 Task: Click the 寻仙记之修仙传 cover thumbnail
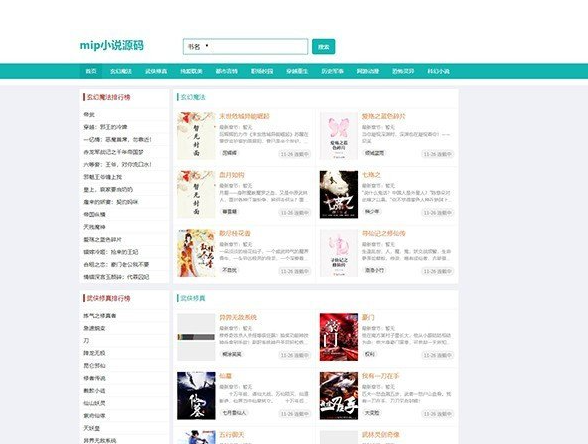point(339,253)
